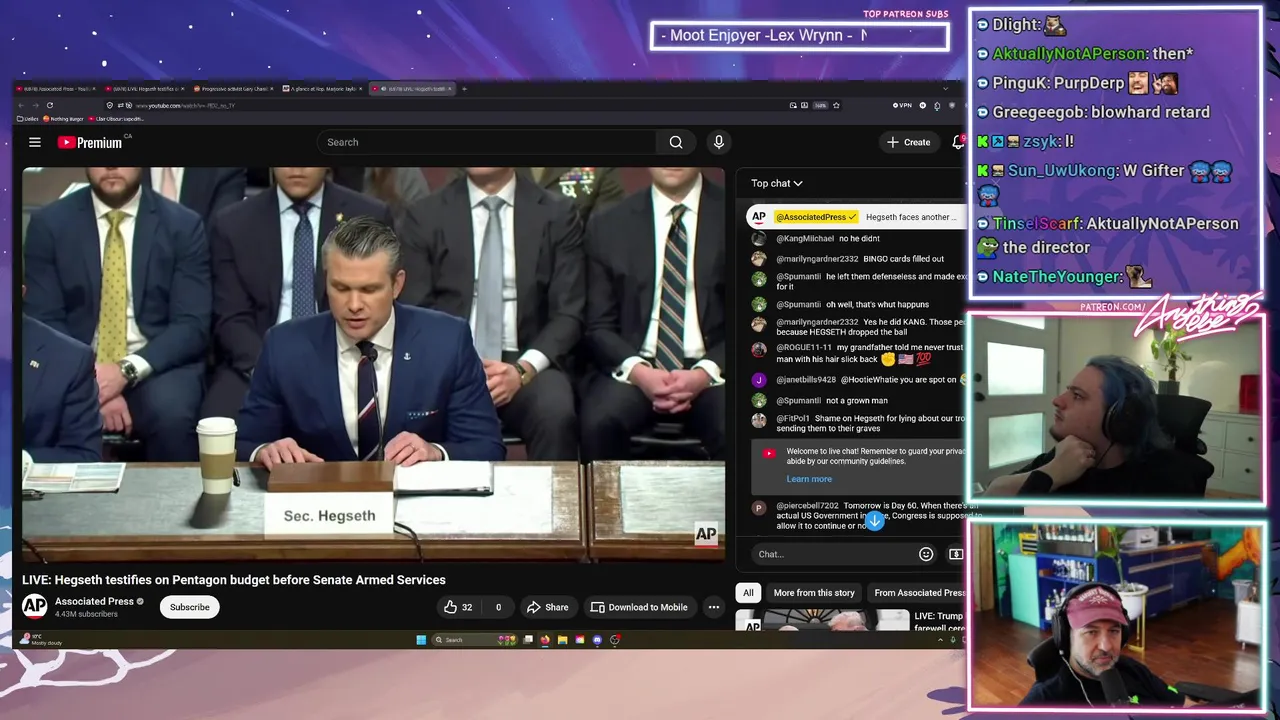Click the Create button
This screenshot has height=720, width=1280.
tap(908, 142)
